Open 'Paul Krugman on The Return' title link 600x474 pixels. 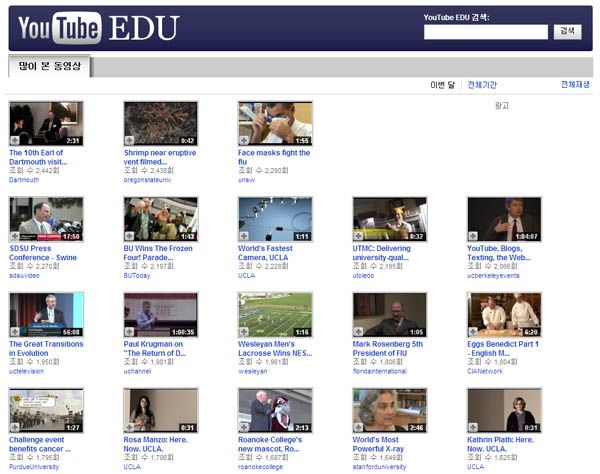155,349
